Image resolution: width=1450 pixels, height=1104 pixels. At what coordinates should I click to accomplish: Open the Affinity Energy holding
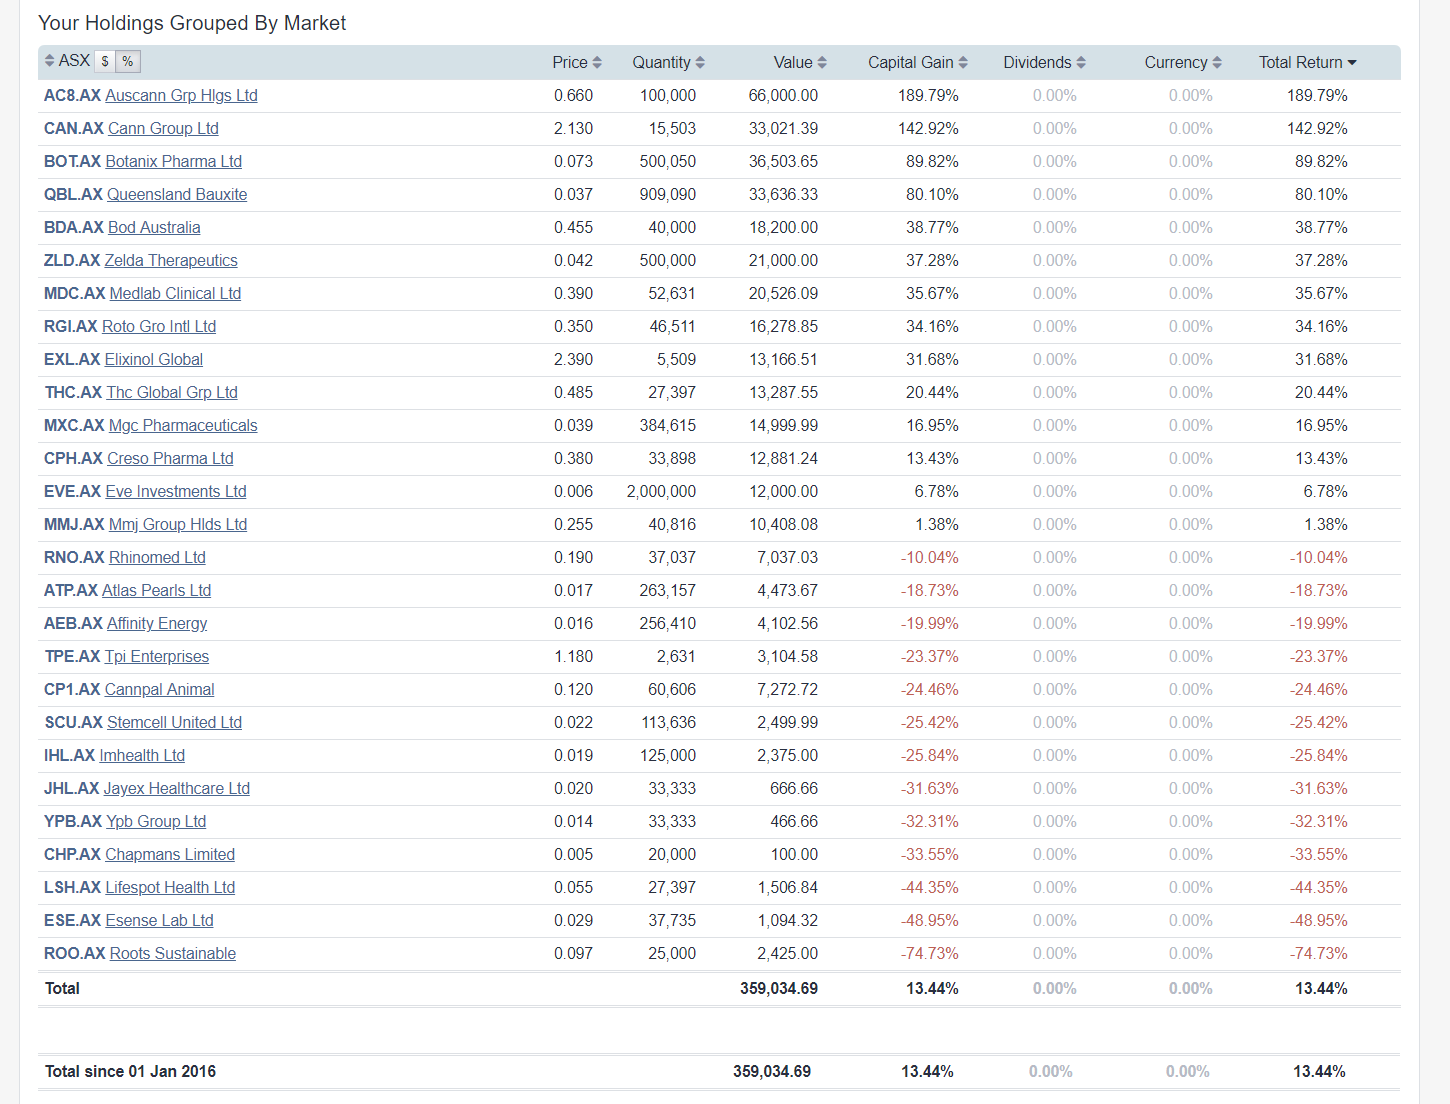(157, 623)
